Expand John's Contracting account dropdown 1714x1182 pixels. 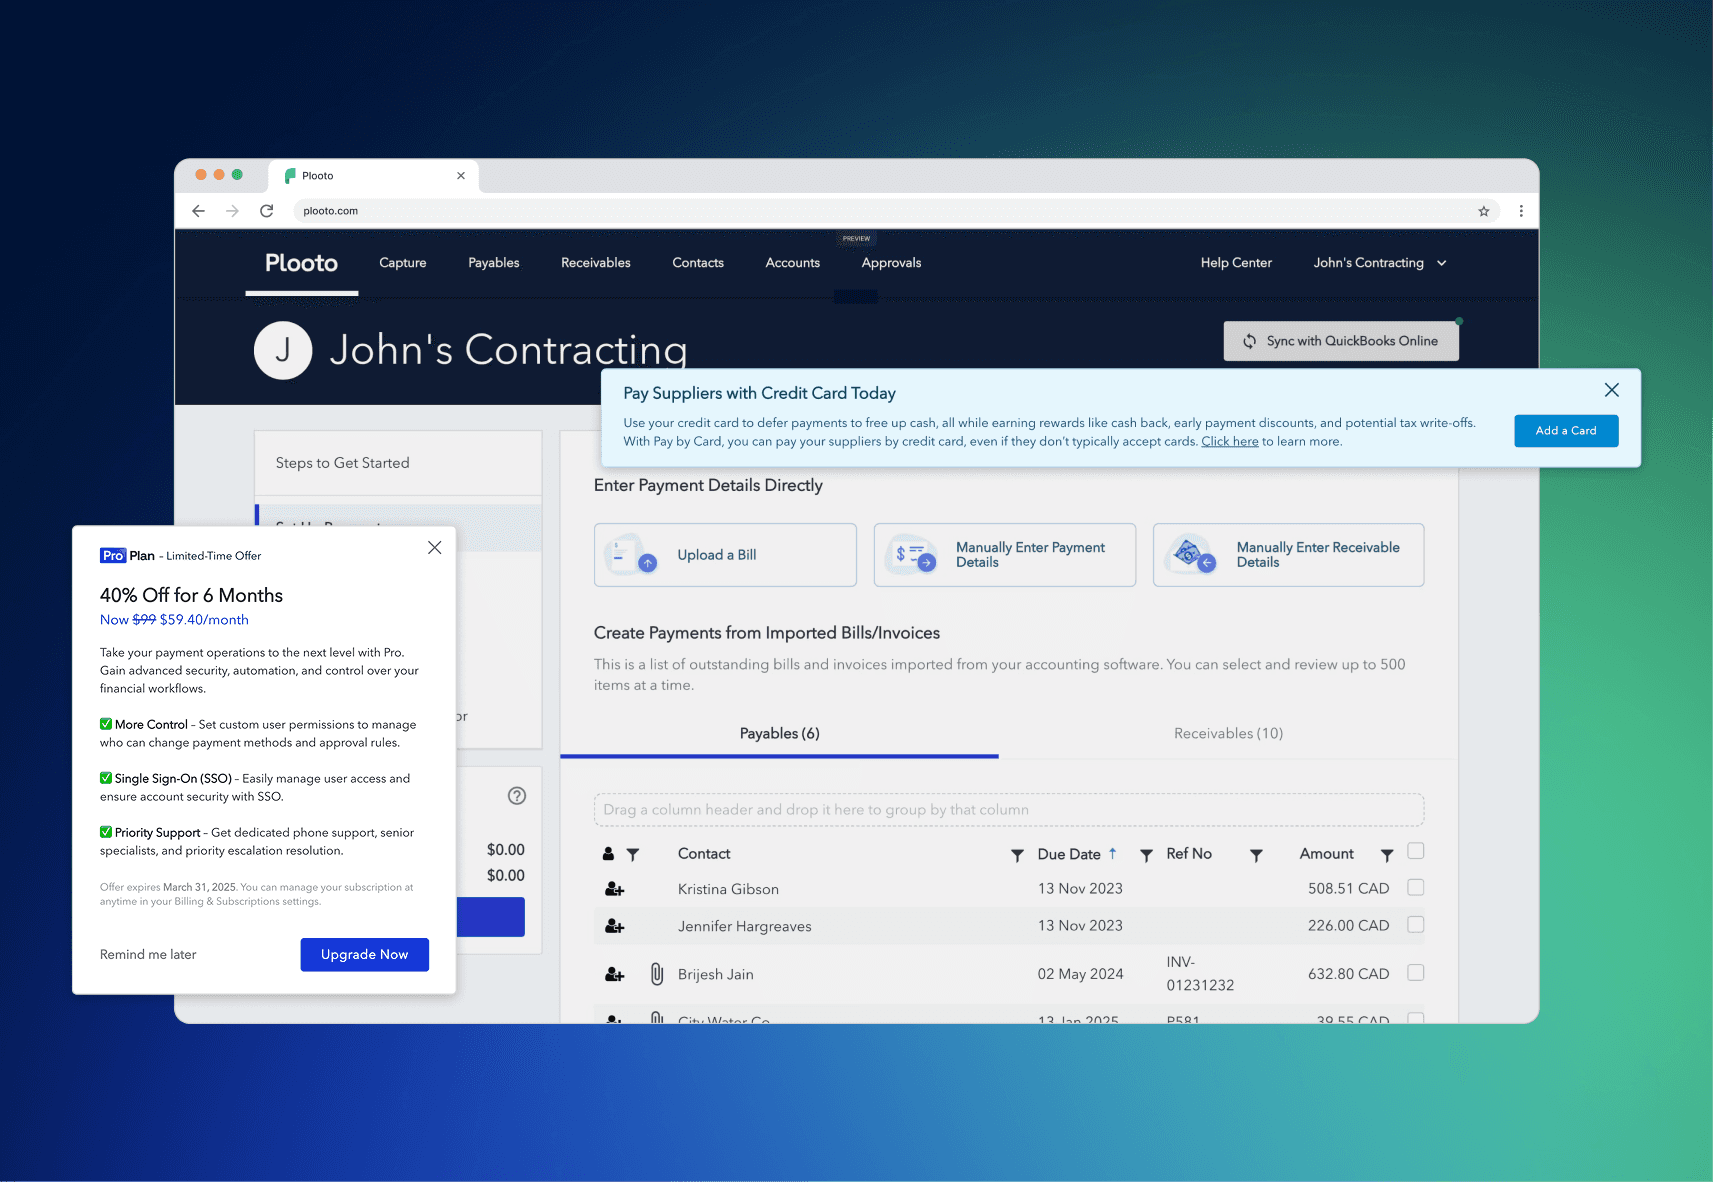1442,263
